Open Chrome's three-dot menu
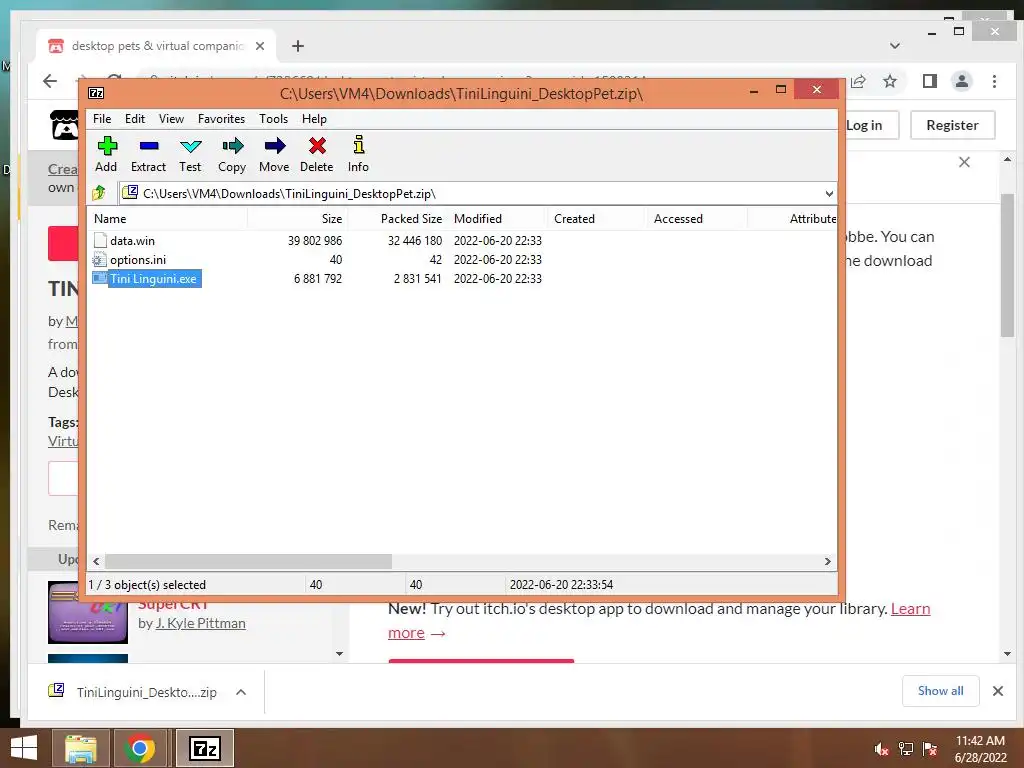The width and height of the screenshot is (1024, 768). click(994, 81)
